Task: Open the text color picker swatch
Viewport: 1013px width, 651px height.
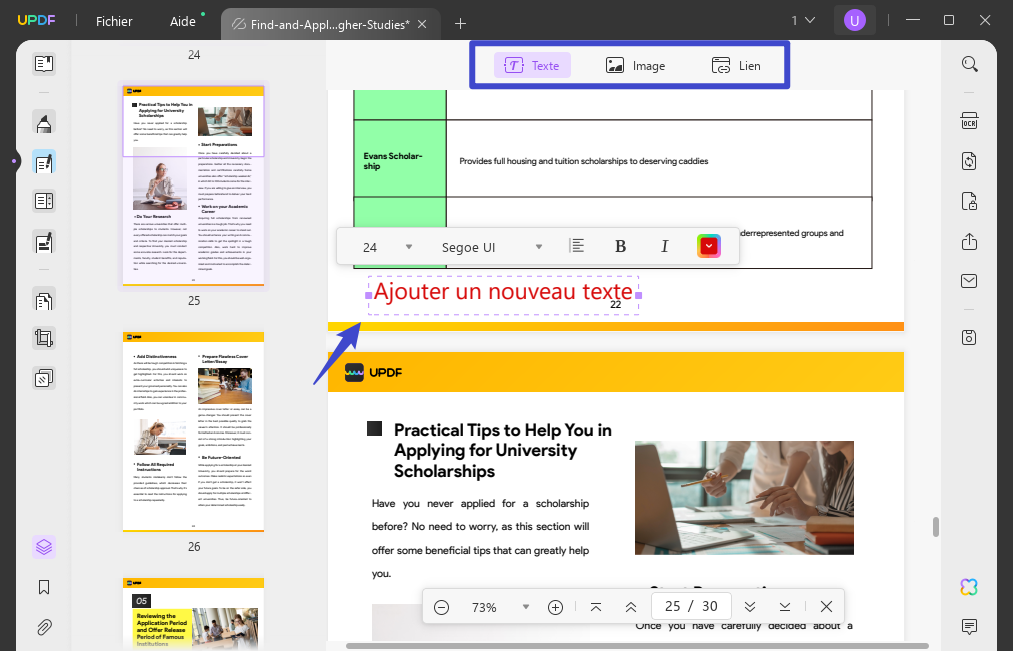Action: pos(709,246)
